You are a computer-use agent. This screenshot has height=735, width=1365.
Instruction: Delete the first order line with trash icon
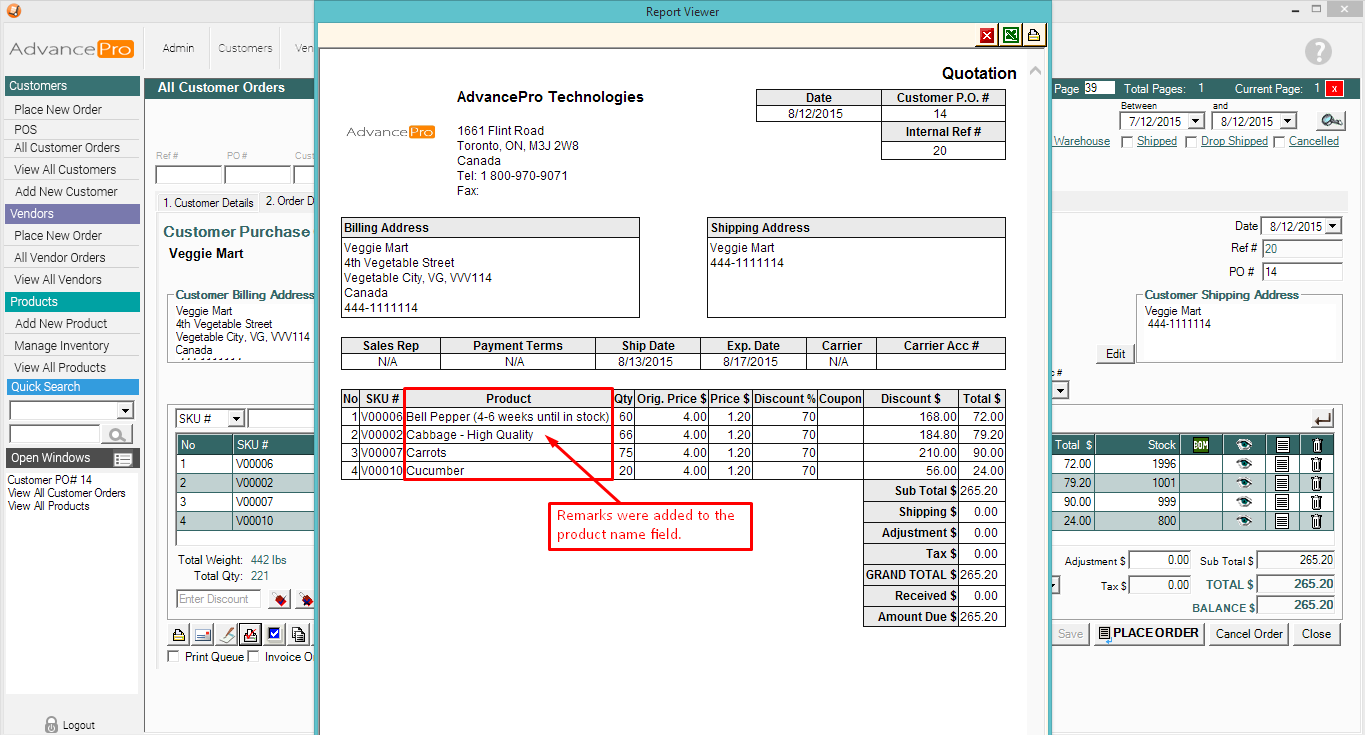click(1316, 464)
